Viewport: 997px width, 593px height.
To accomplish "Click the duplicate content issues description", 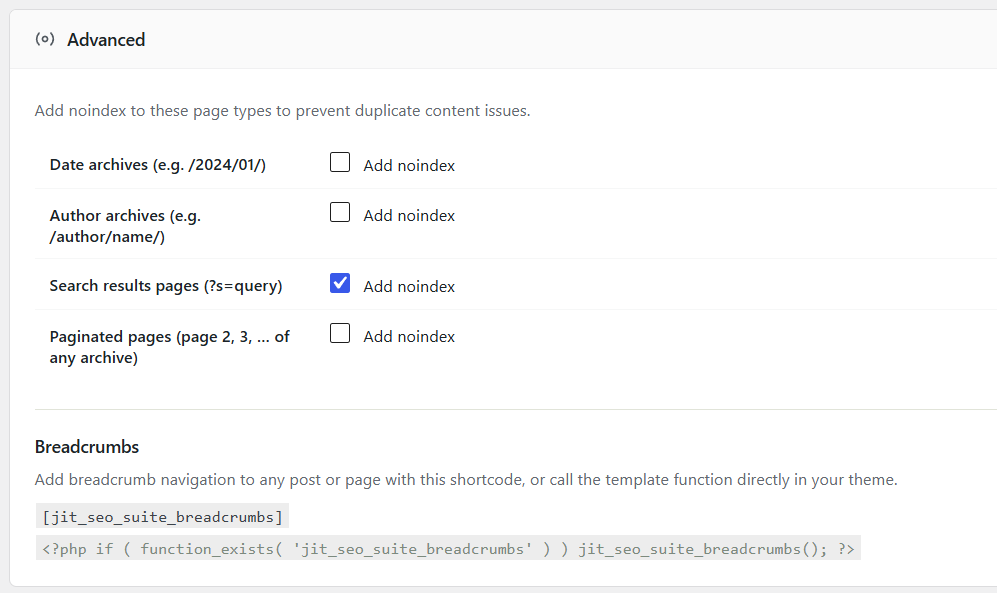I will pyautogui.click(x=282, y=111).
